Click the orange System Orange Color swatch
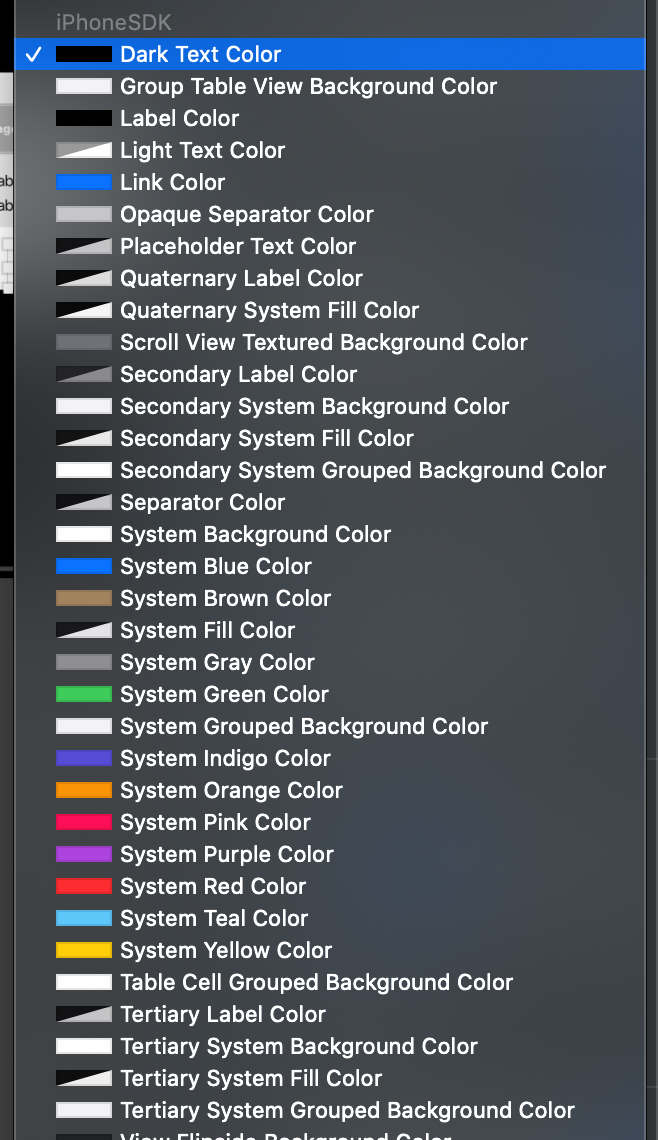The height and width of the screenshot is (1140, 658). [x=84, y=790]
